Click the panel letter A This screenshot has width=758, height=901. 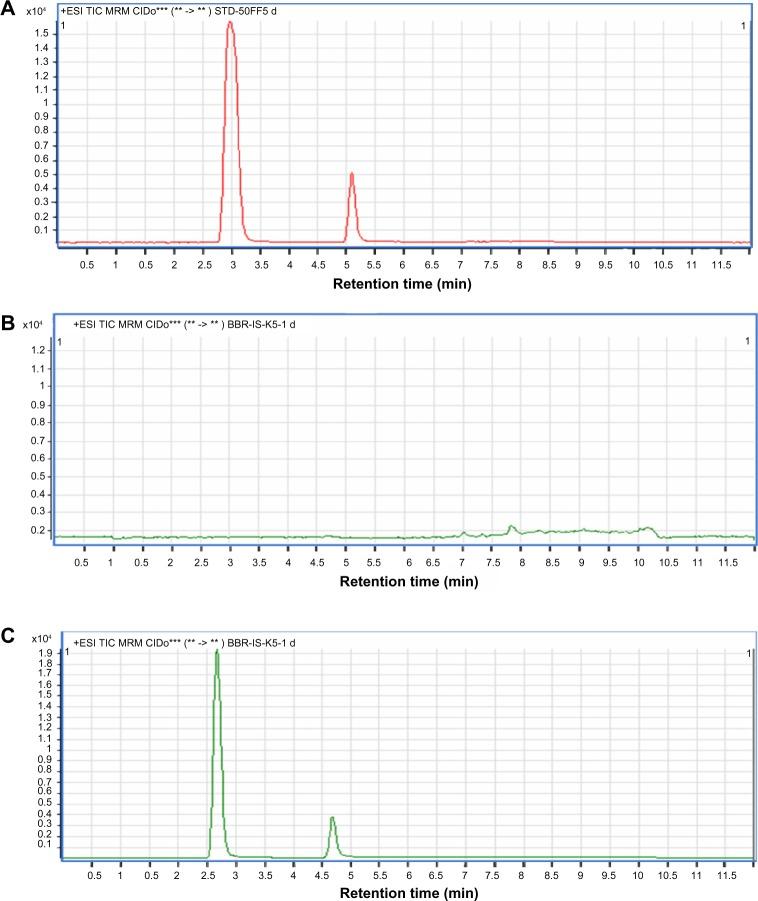(x=7, y=9)
